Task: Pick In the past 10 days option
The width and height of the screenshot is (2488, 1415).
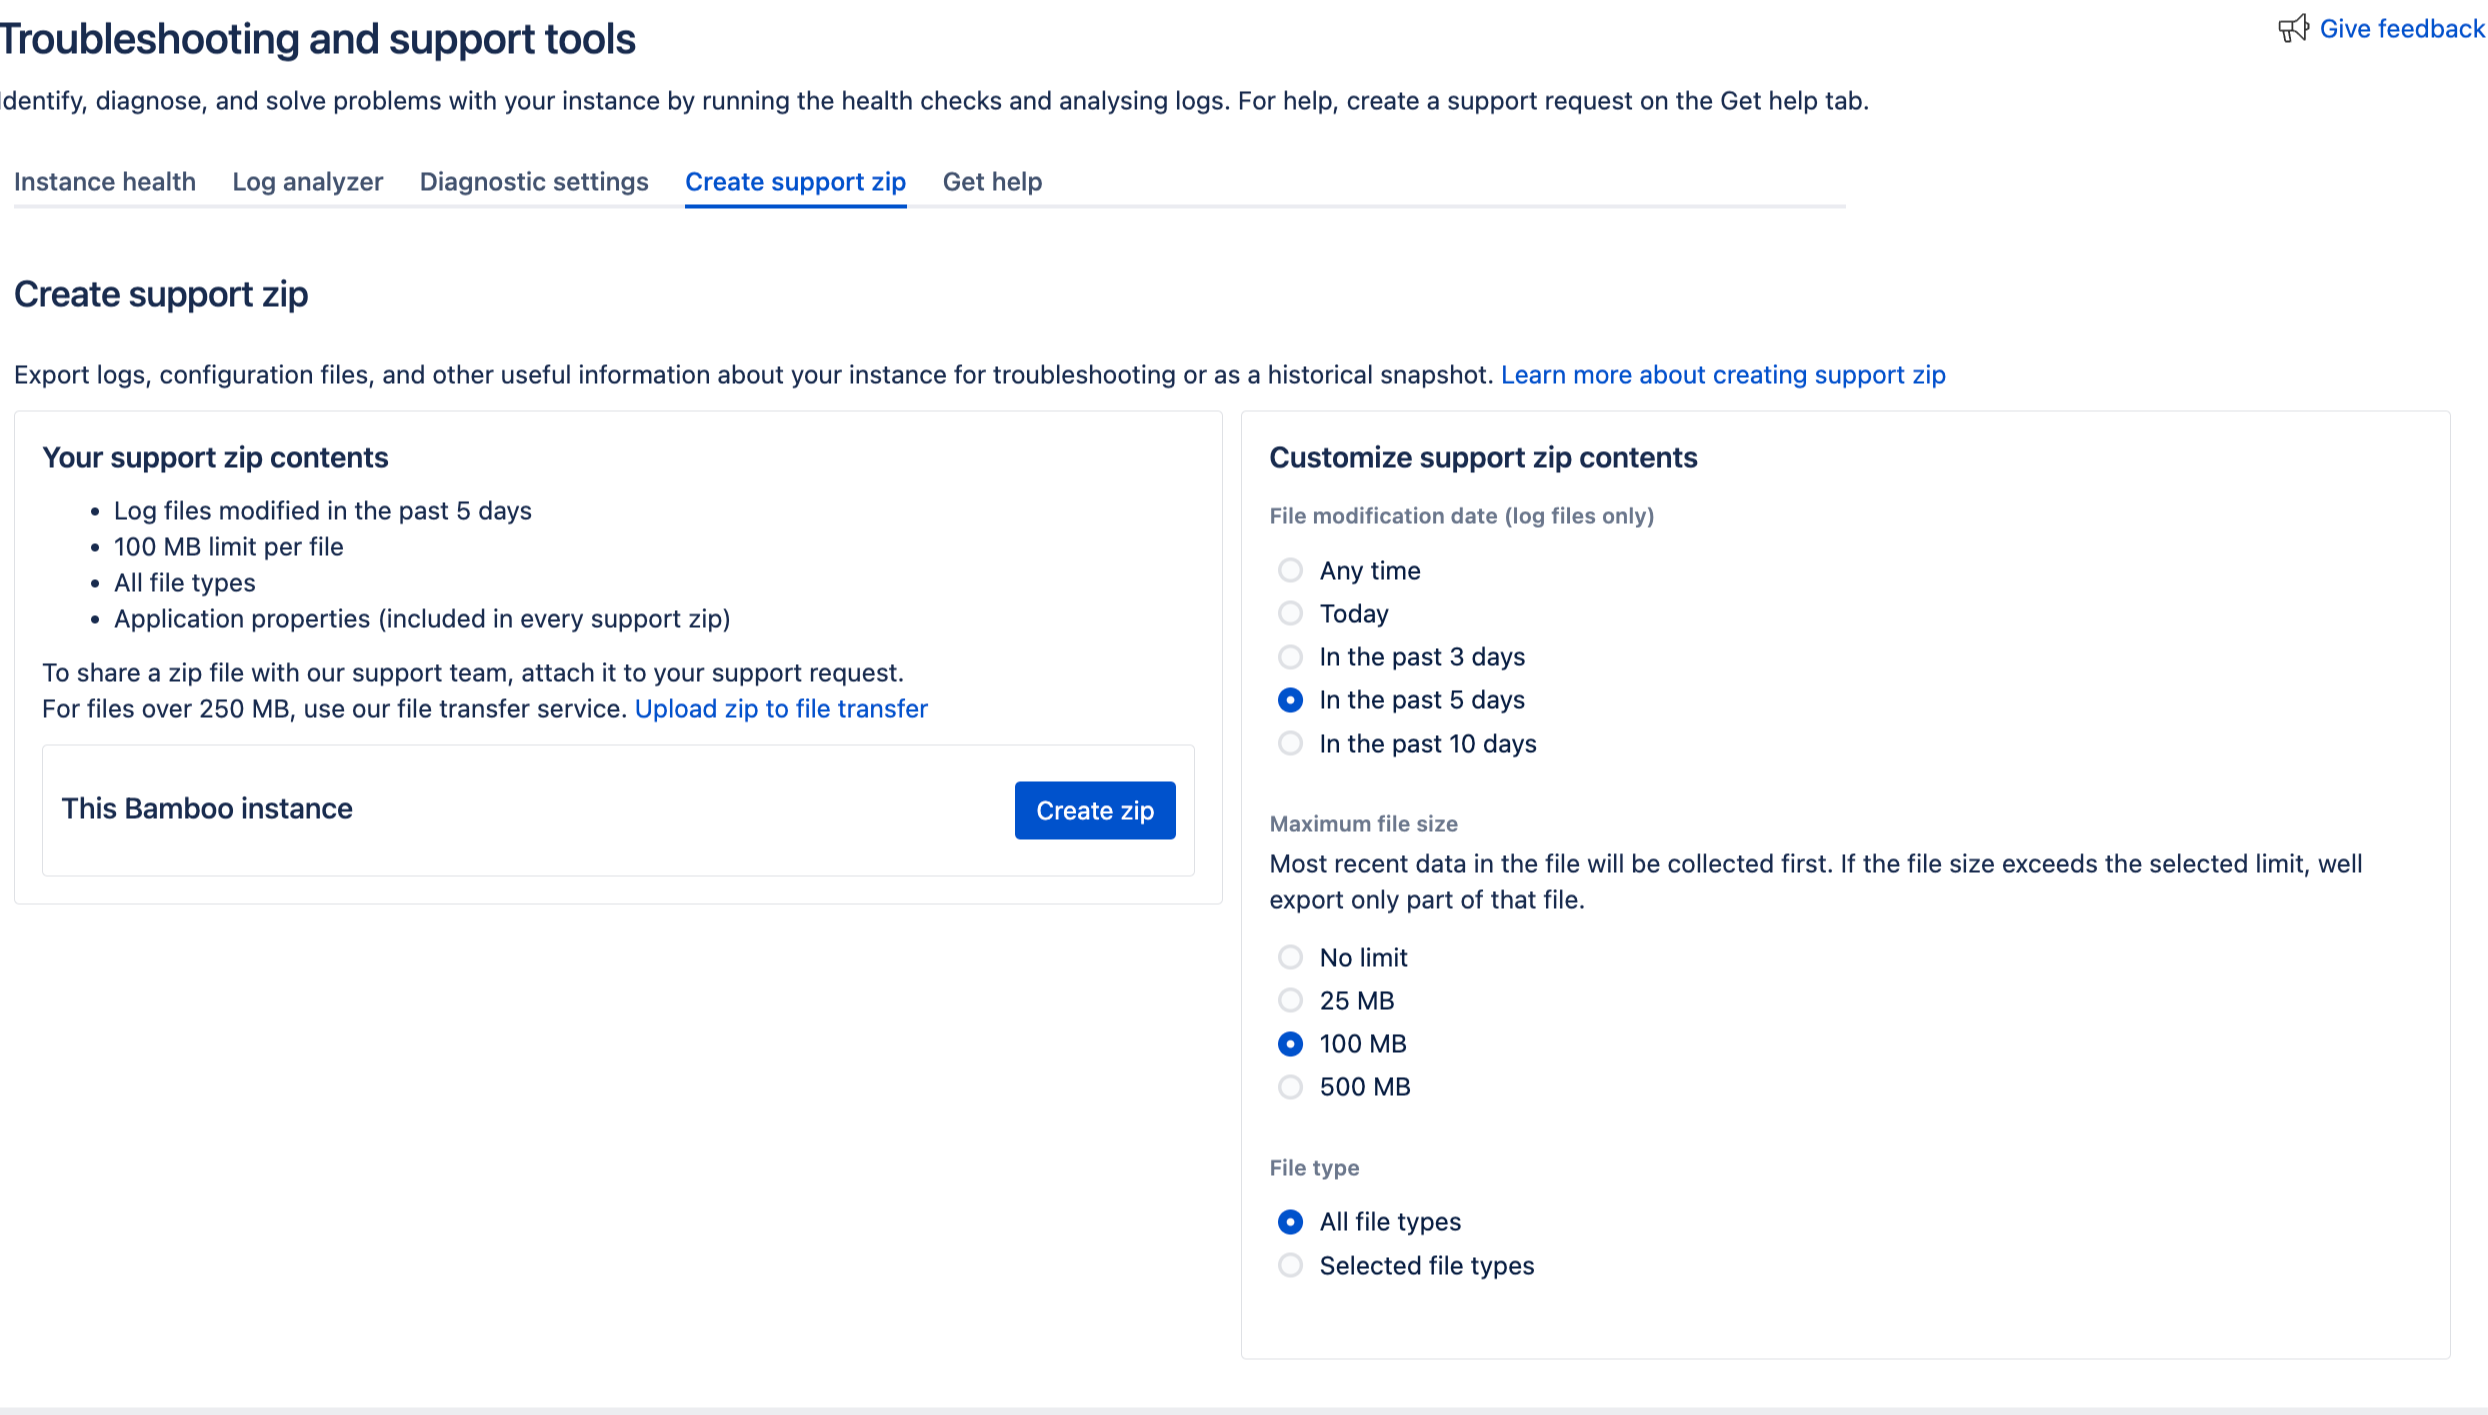Action: [1290, 744]
